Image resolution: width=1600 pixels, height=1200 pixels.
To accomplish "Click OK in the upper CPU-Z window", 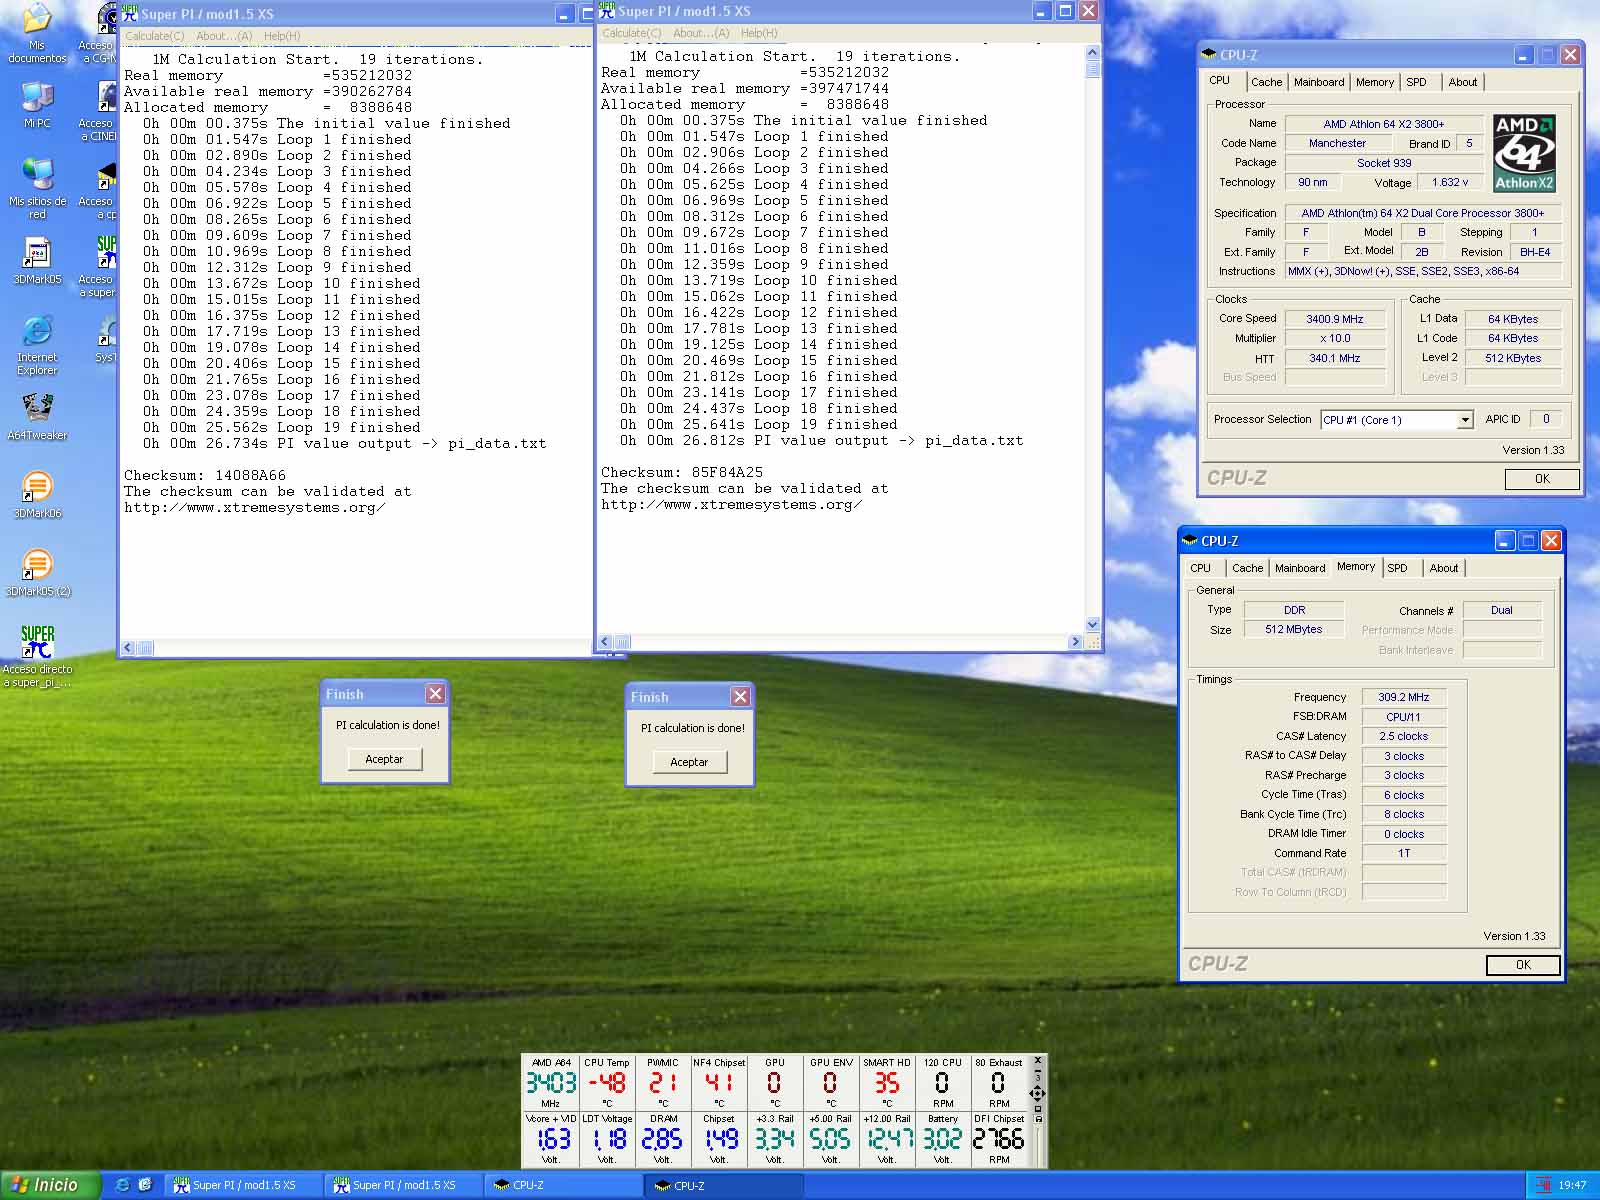I will pyautogui.click(x=1542, y=479).
